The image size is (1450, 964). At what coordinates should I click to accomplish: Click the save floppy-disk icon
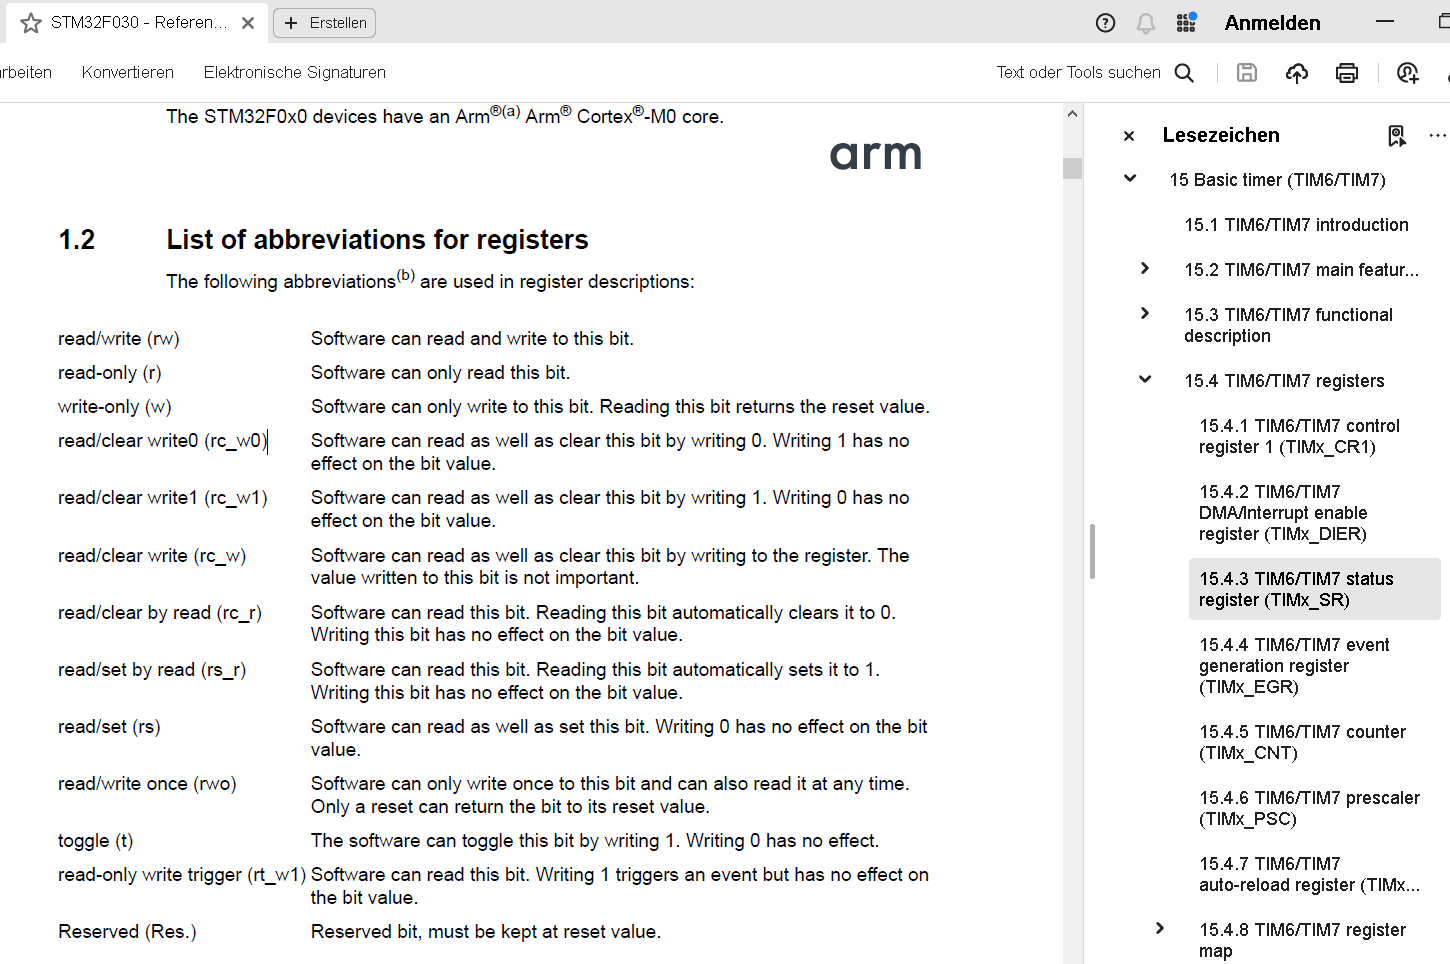1247,72
